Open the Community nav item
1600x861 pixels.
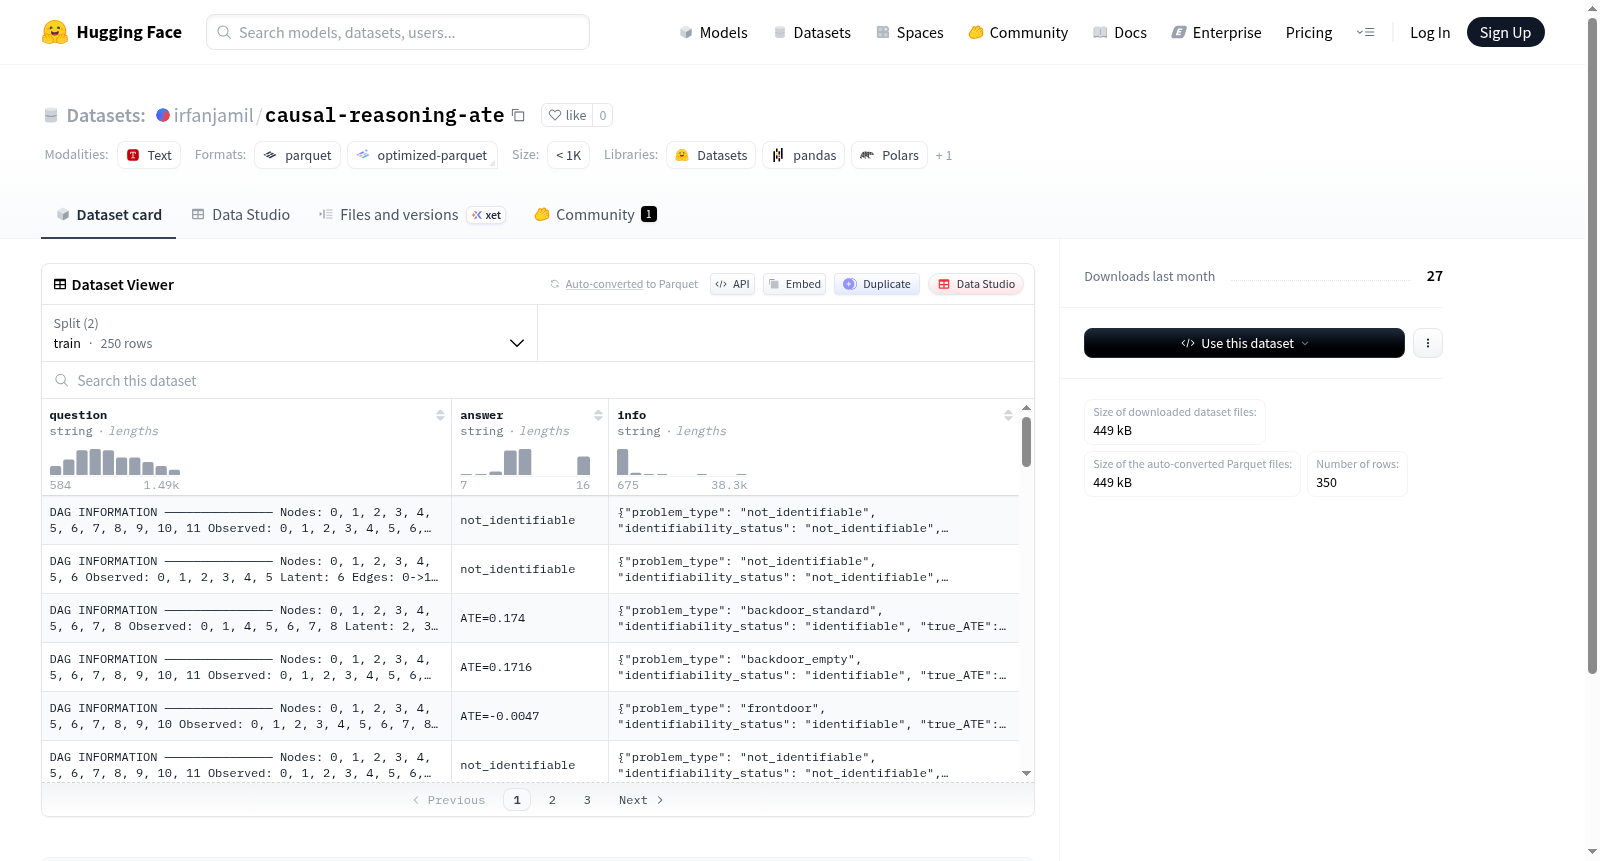coord(1018,32)
